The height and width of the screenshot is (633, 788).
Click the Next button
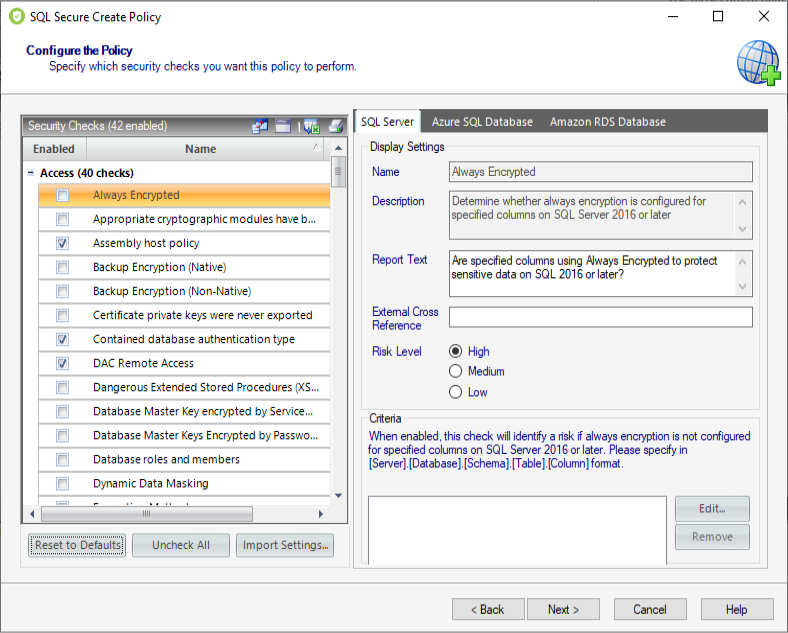pyautogui.click(x=564, y=609)
